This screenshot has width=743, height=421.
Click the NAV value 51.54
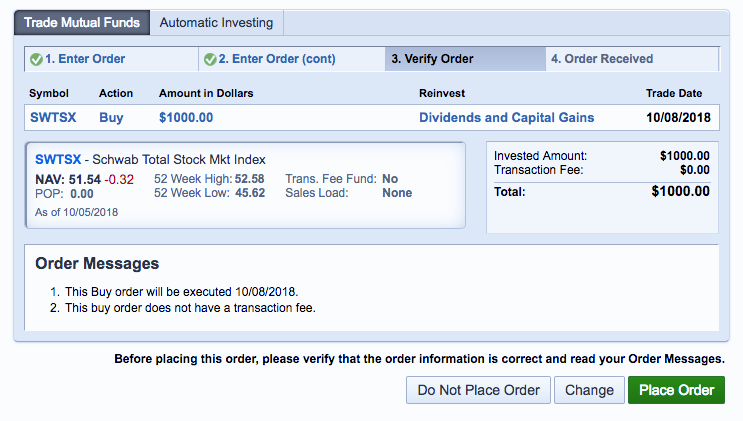tap(85, 179)
